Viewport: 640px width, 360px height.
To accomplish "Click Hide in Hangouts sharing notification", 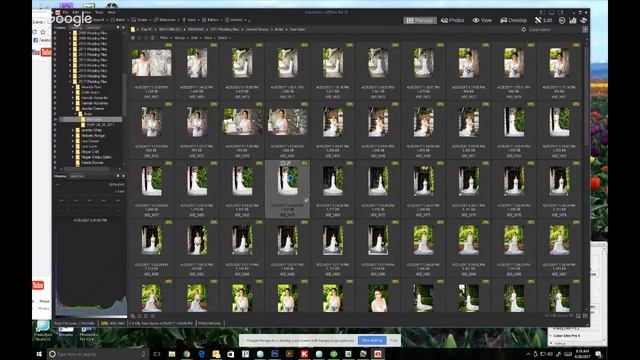I will click(393, 340).
